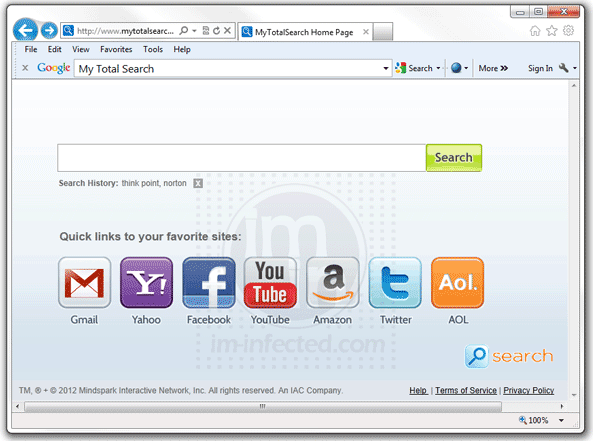Open Favorites with the star icon
Image resolution: width=593 pixels, height=441 pixels.
(552, 31)
